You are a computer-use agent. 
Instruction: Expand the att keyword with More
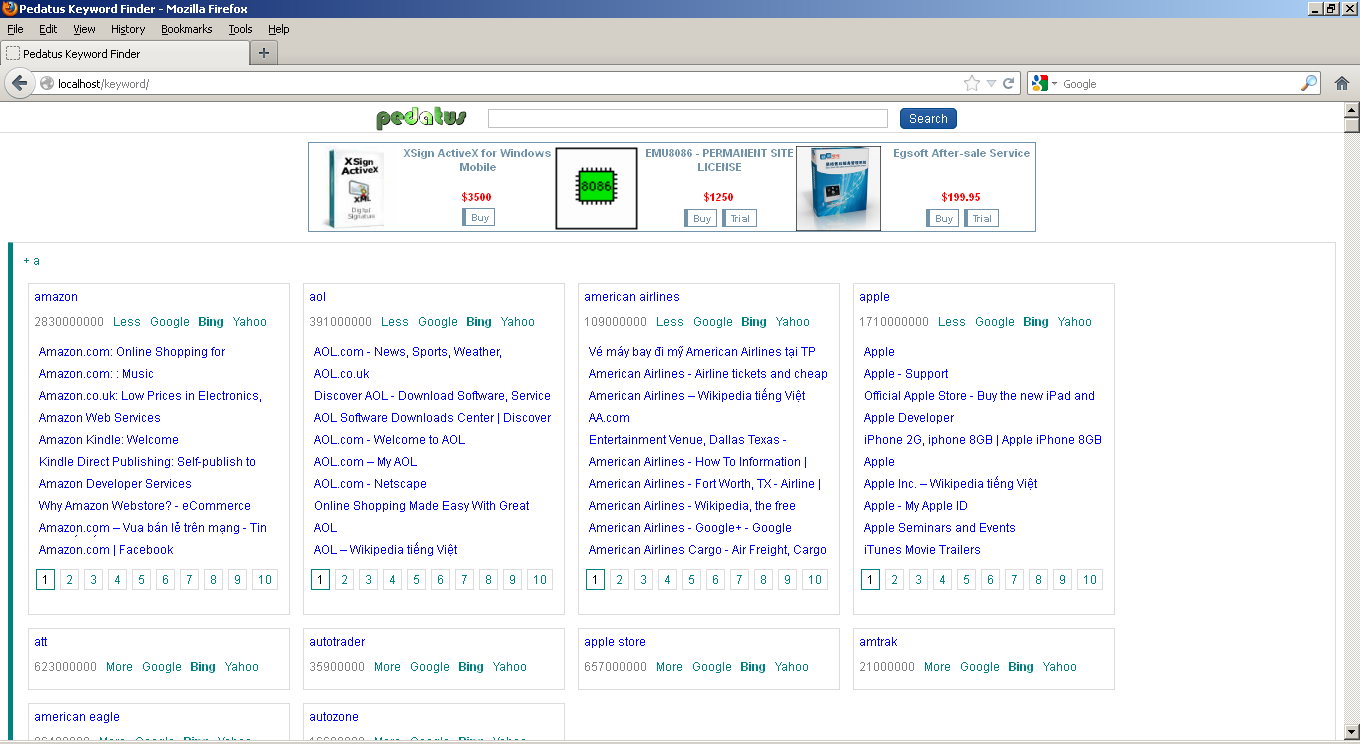click(x=119, y=667)
